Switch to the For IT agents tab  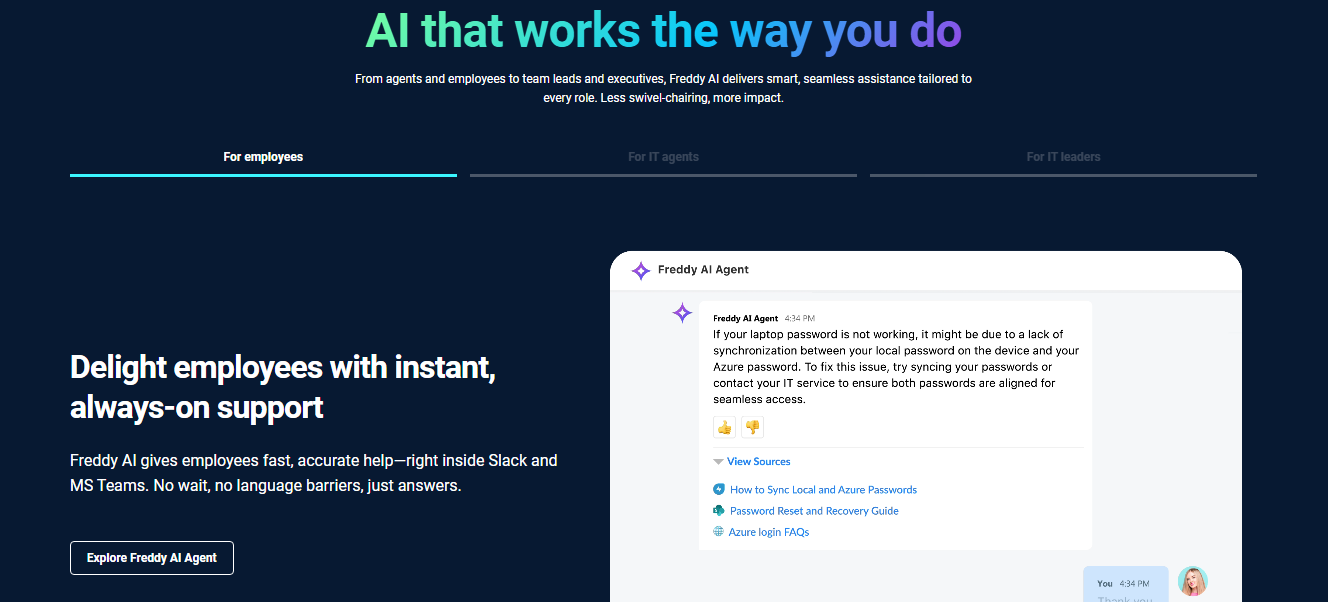pos(663,157)
